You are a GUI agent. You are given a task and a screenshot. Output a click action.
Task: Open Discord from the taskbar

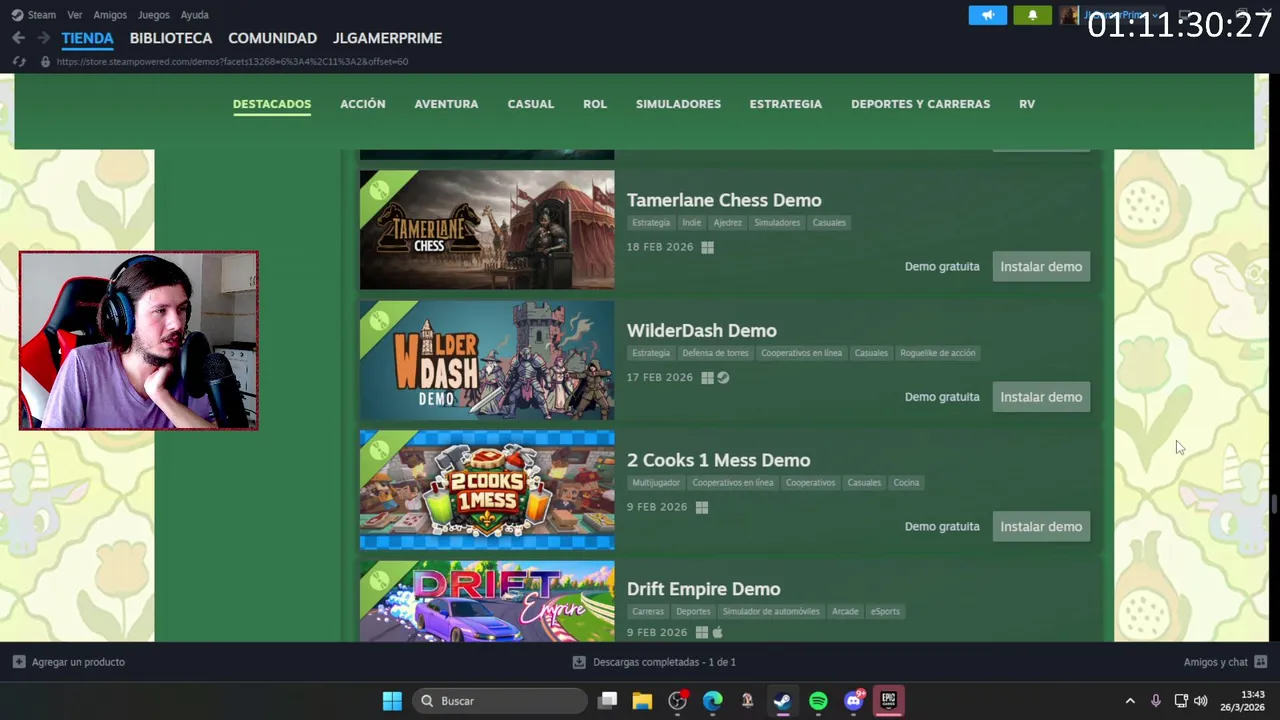tap(853, 701)
